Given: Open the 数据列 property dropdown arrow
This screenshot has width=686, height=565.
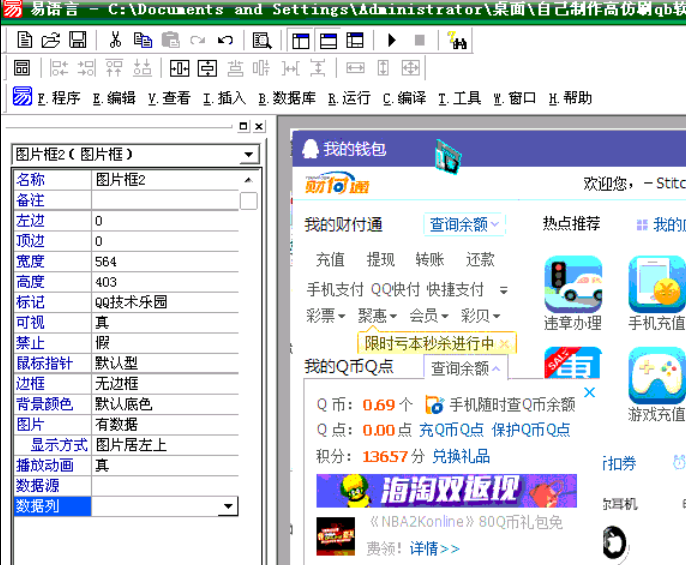Looking at the screenshot, I should tap(229, 507).
